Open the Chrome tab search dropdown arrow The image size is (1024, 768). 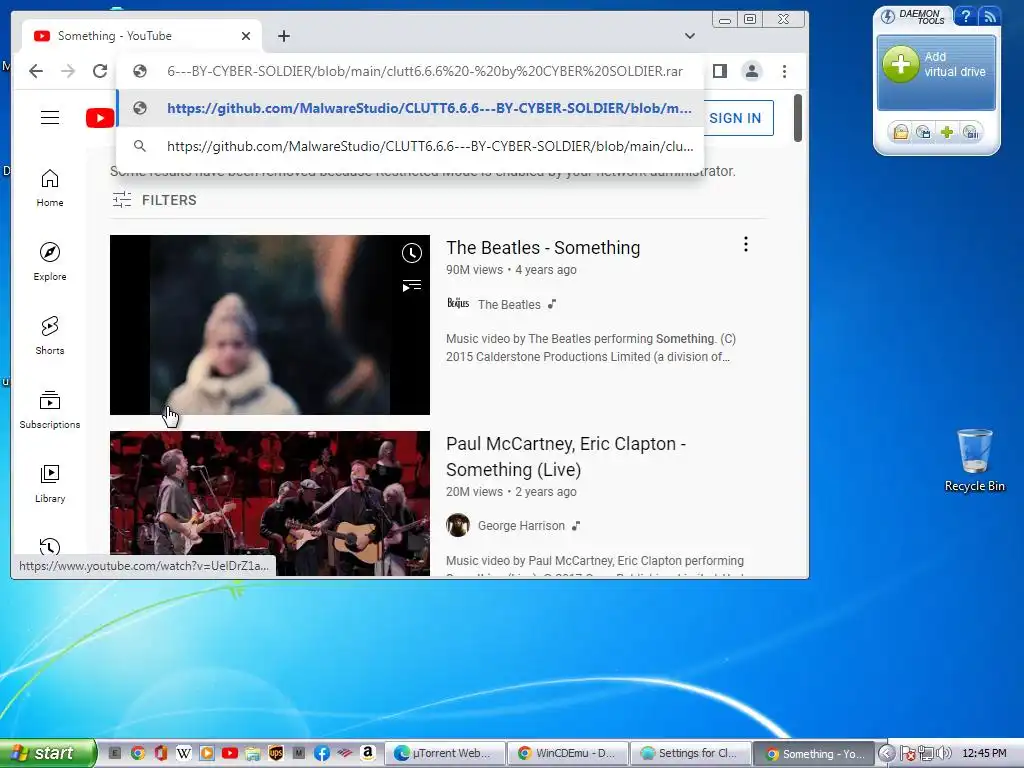point(690,36)
